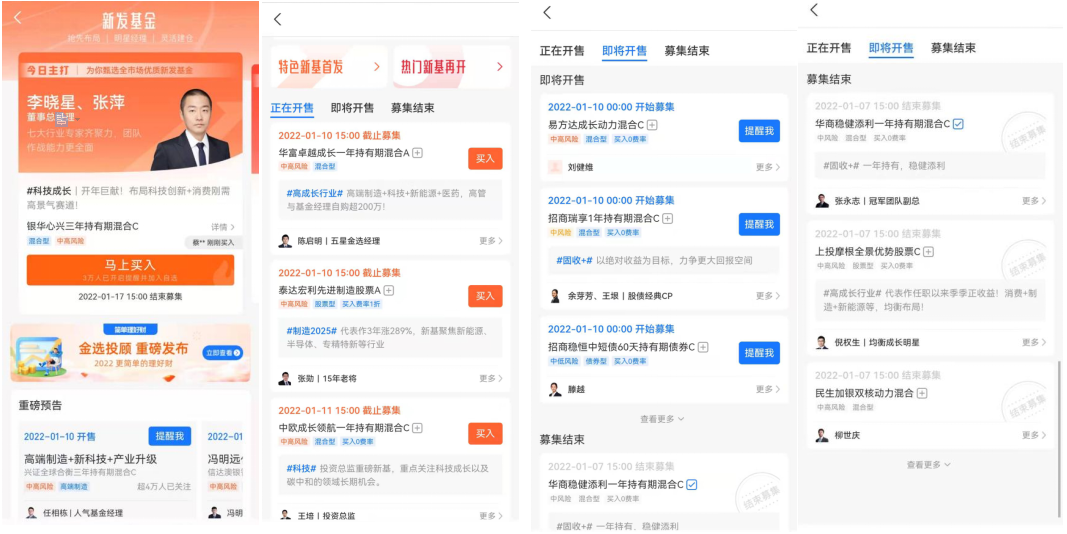Open #高成长行业# tag under 华富卓越成长
This screenshot has height=534, width=1067.
[x=314, y=193]
